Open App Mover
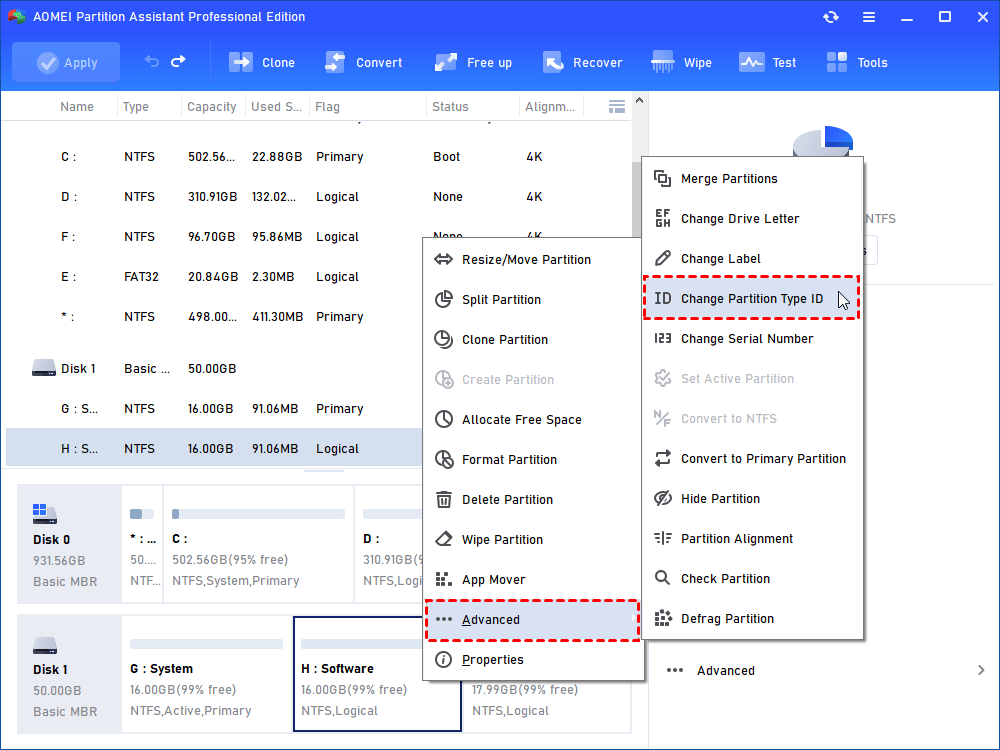This screenshot has width=1000, height=750. pyautogui.click(x=533, y=580)
